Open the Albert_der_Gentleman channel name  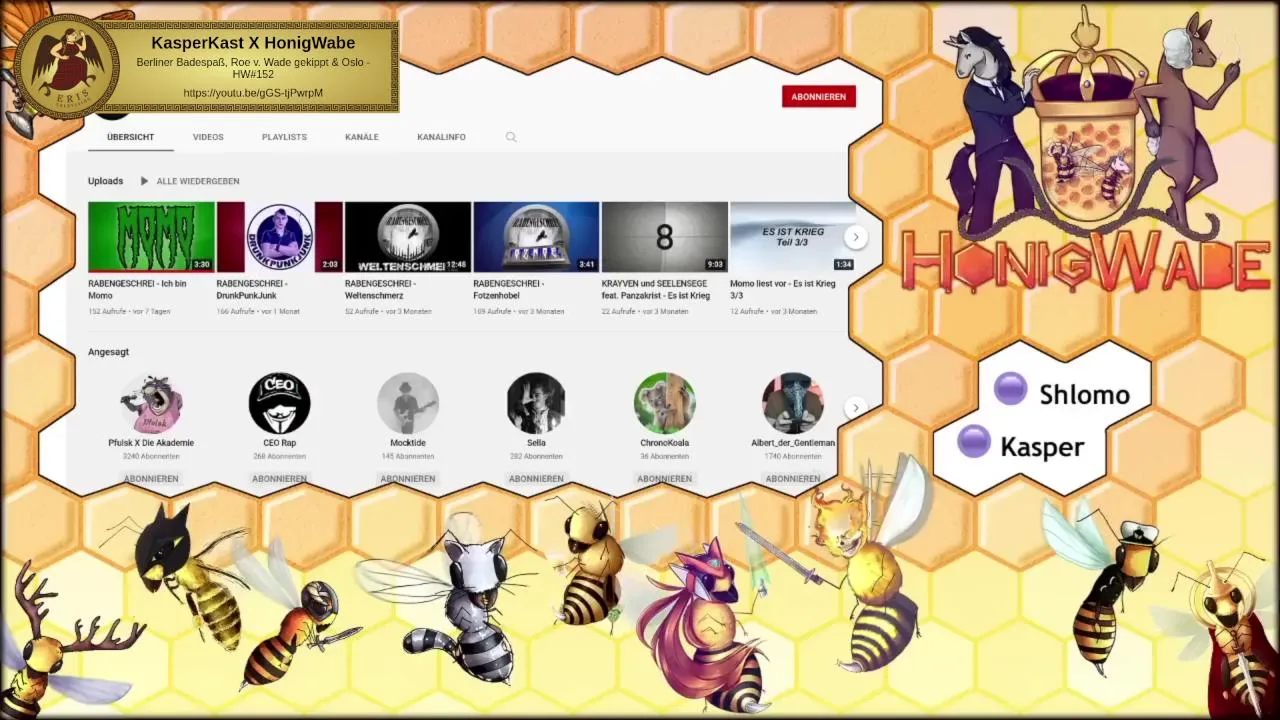[x=793, y=443]
